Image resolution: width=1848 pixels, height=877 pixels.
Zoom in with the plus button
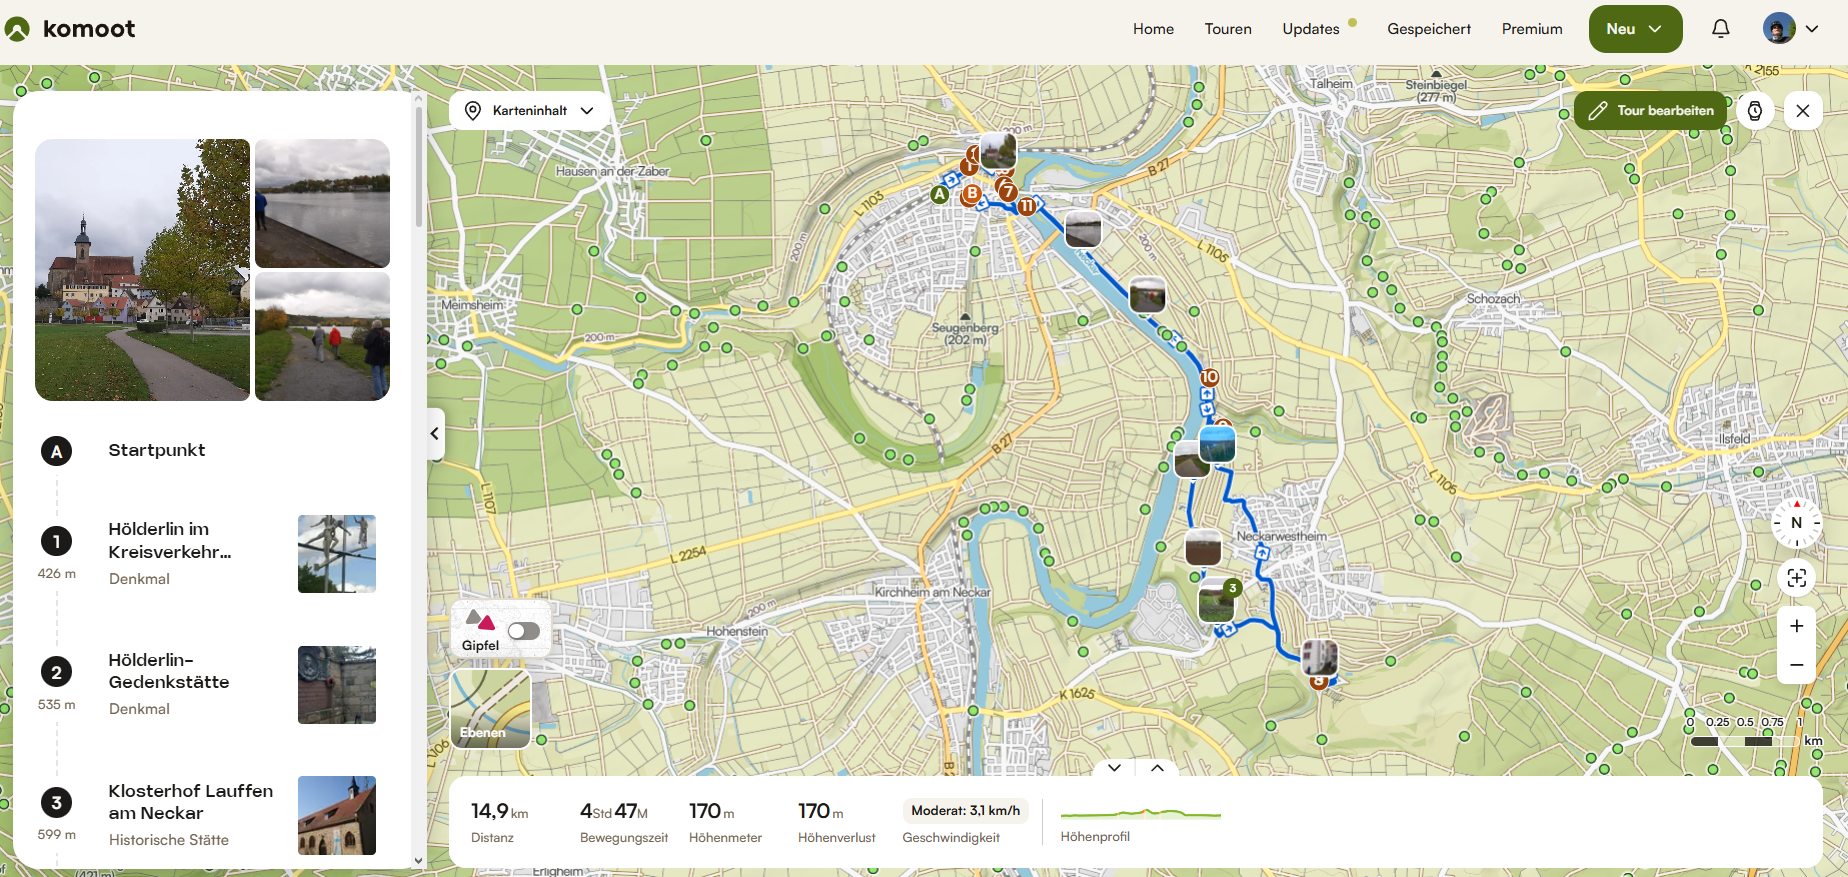(1796, 626)
